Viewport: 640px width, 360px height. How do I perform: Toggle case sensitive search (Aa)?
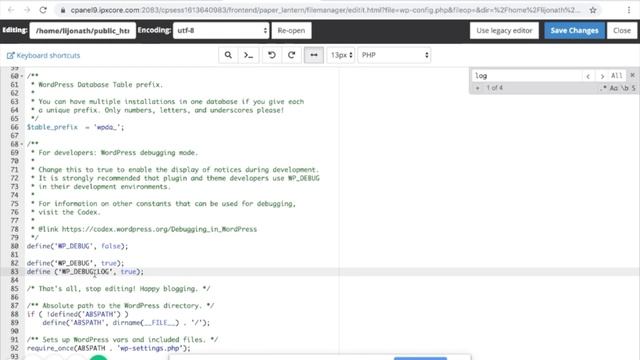pos(613,88)
